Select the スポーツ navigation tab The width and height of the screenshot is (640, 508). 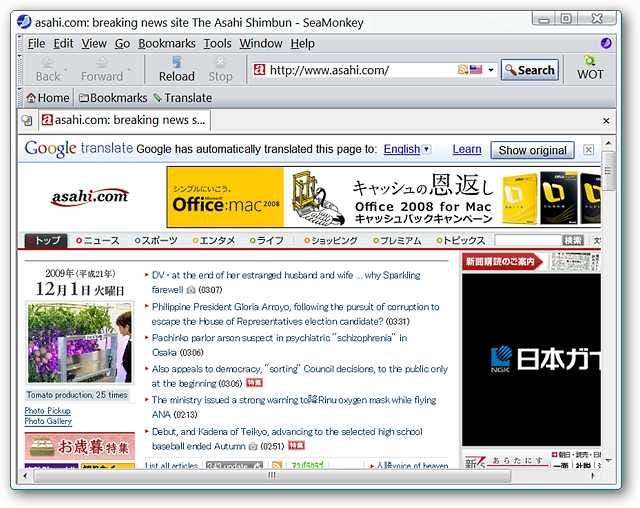pos(156,241)
